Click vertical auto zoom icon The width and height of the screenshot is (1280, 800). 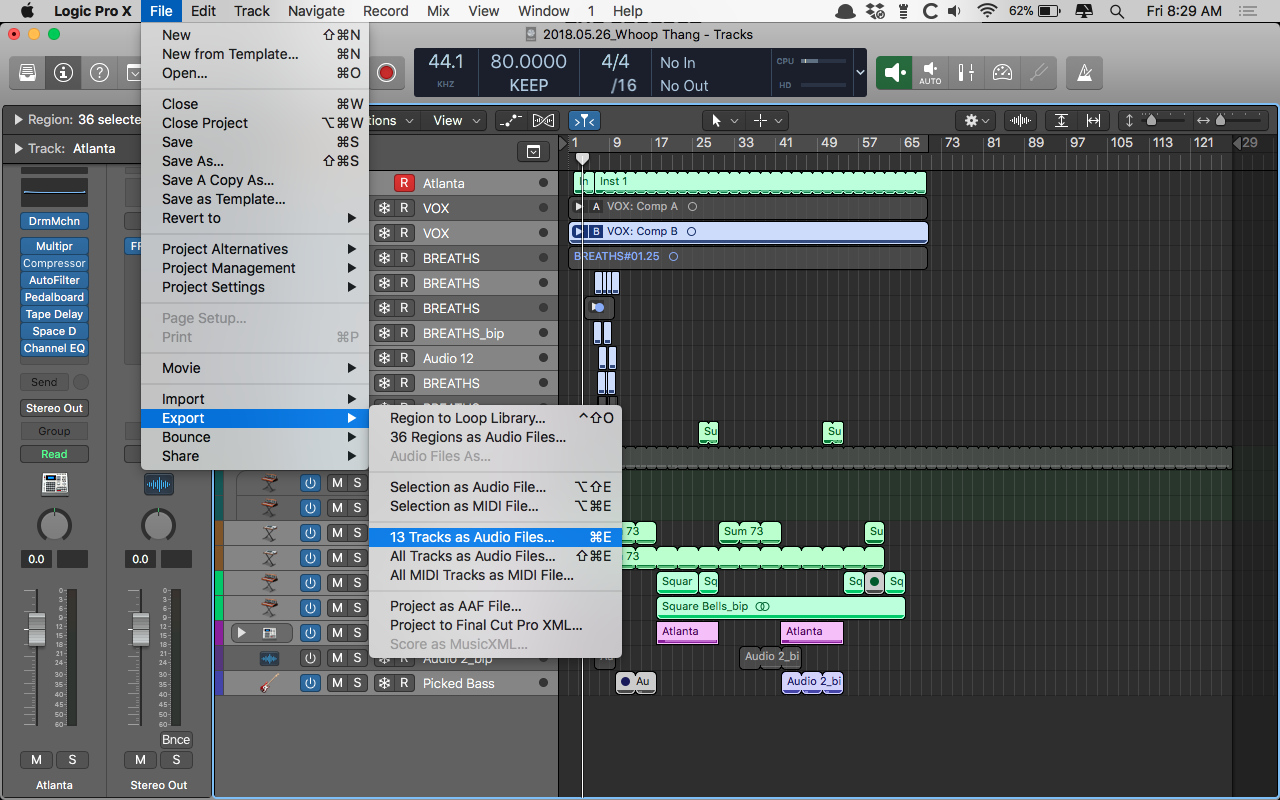[x=1061, y=120]
